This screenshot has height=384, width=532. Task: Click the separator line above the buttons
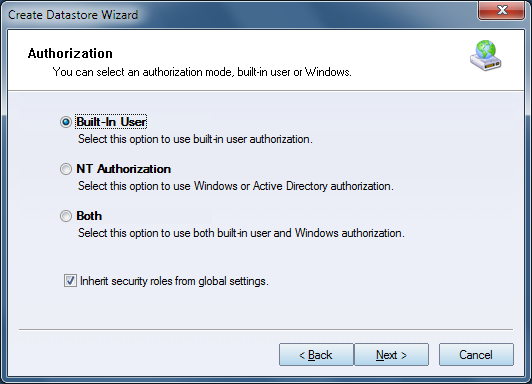pos(266,329)
